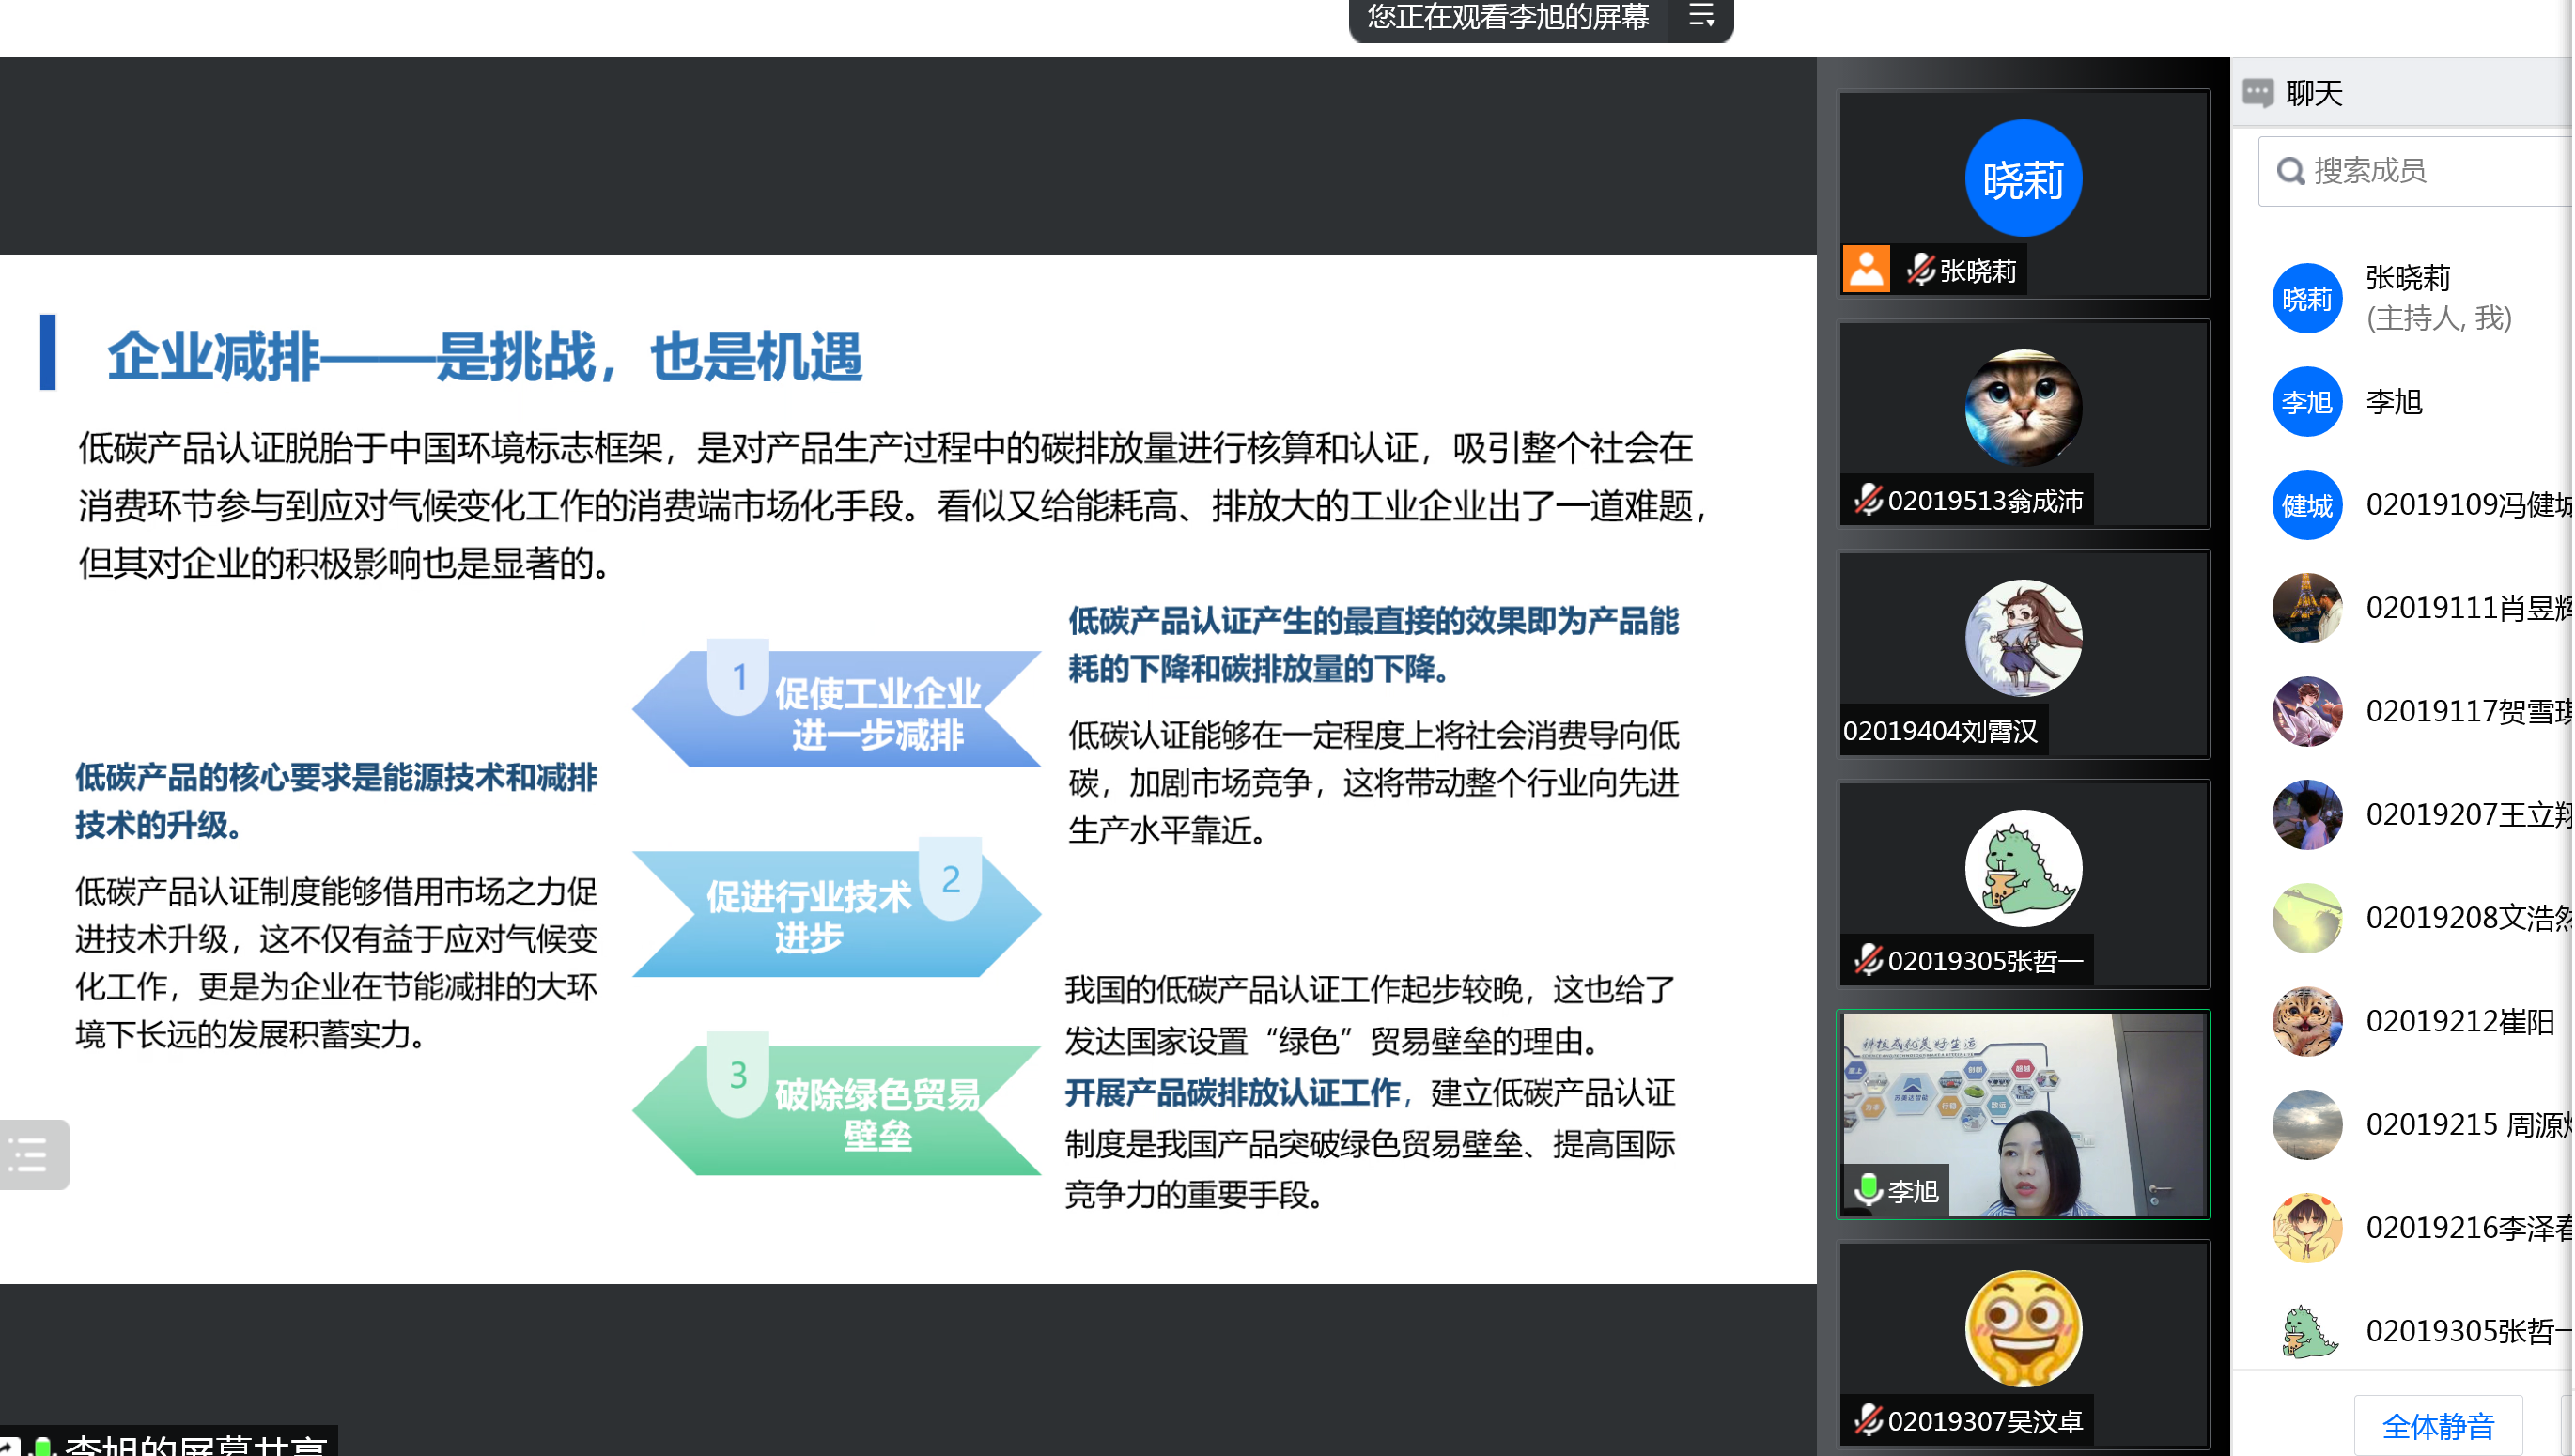Select 李旭 in the member list

[2395, 403]
